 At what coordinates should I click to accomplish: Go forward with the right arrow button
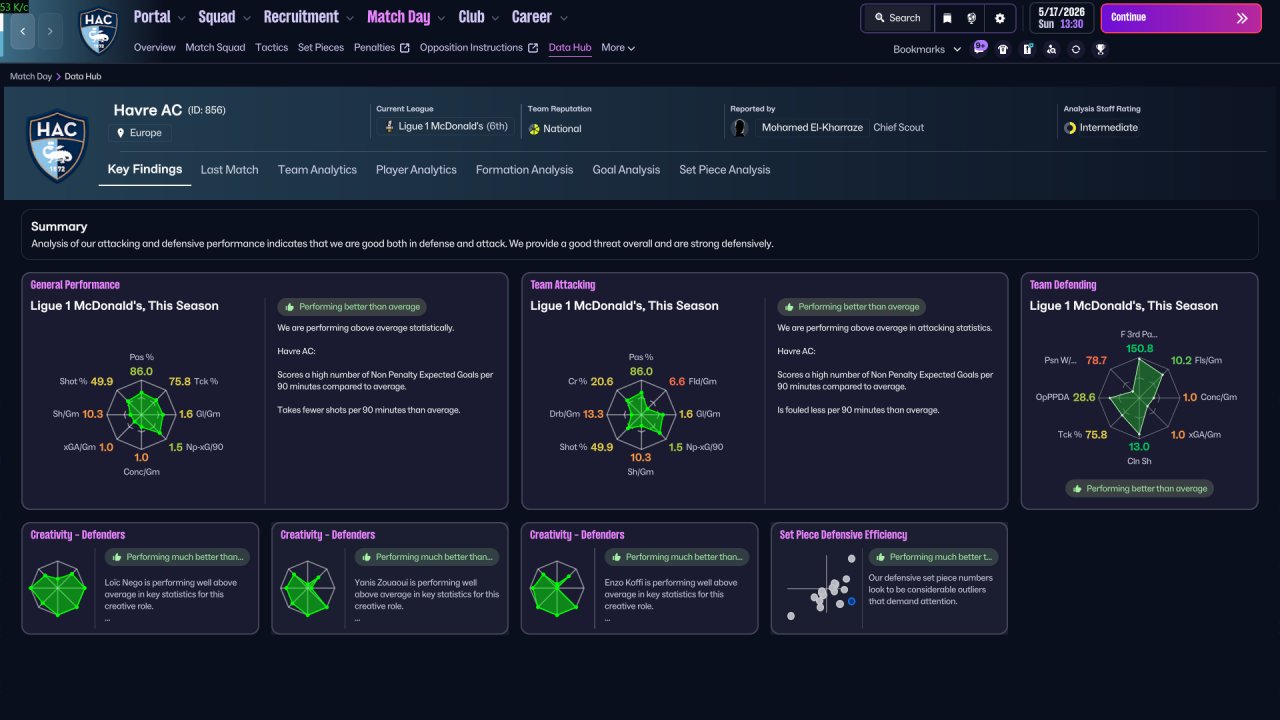point(51,31)
